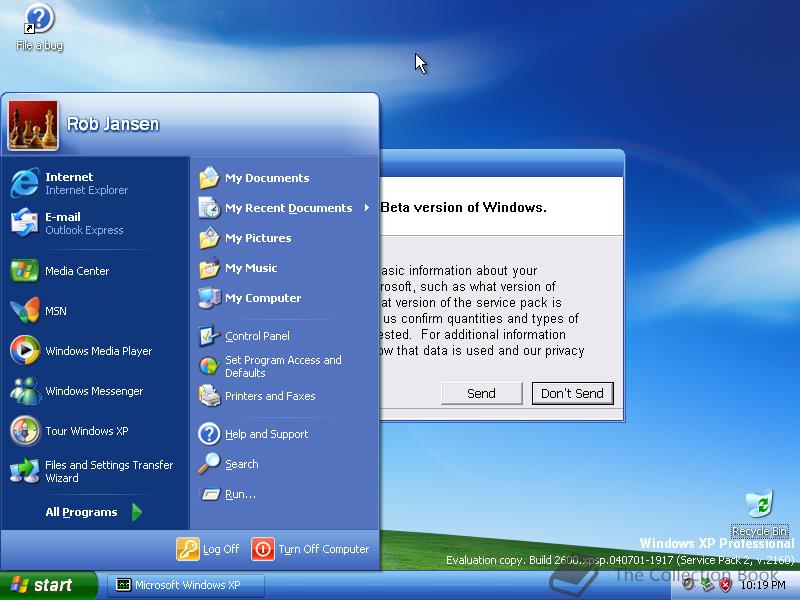Click the Search menu label
The width and height of the screenshot is (800, 600).
coord(242,464)
